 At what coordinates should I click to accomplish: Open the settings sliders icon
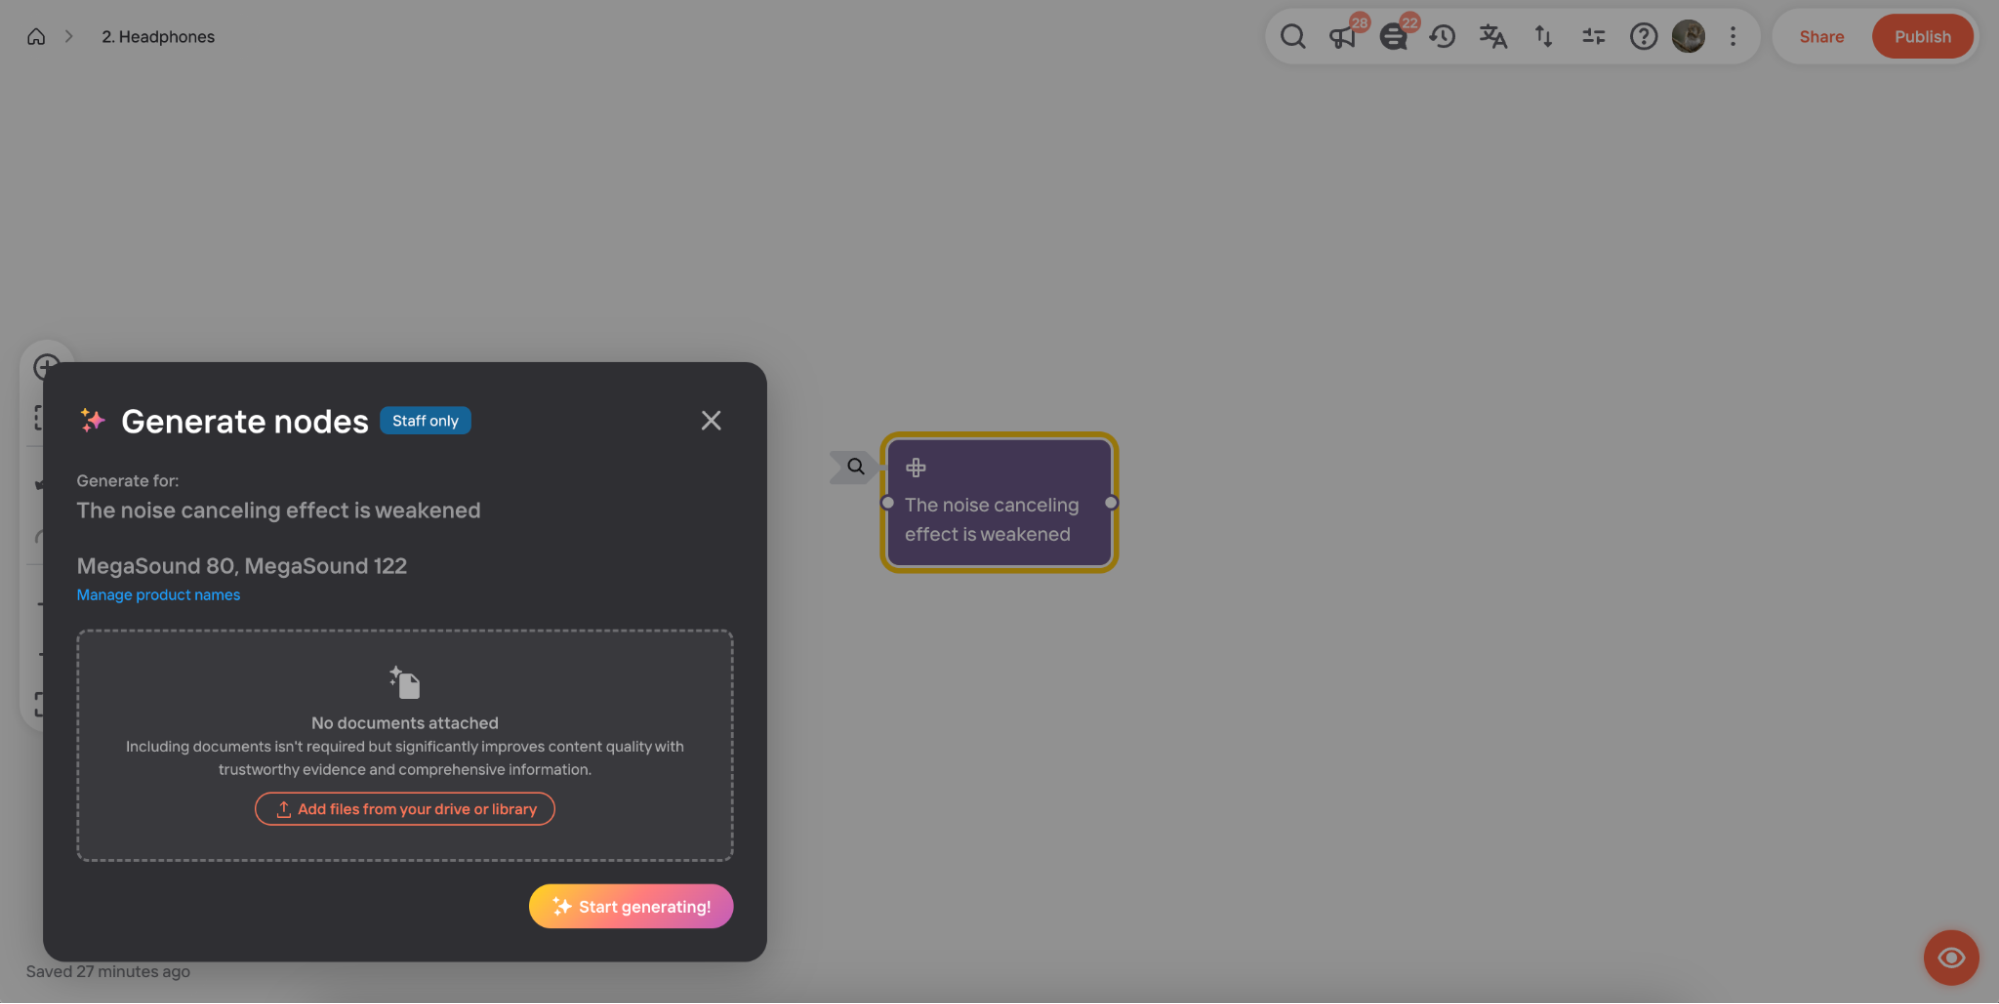tap(1593, 37)
